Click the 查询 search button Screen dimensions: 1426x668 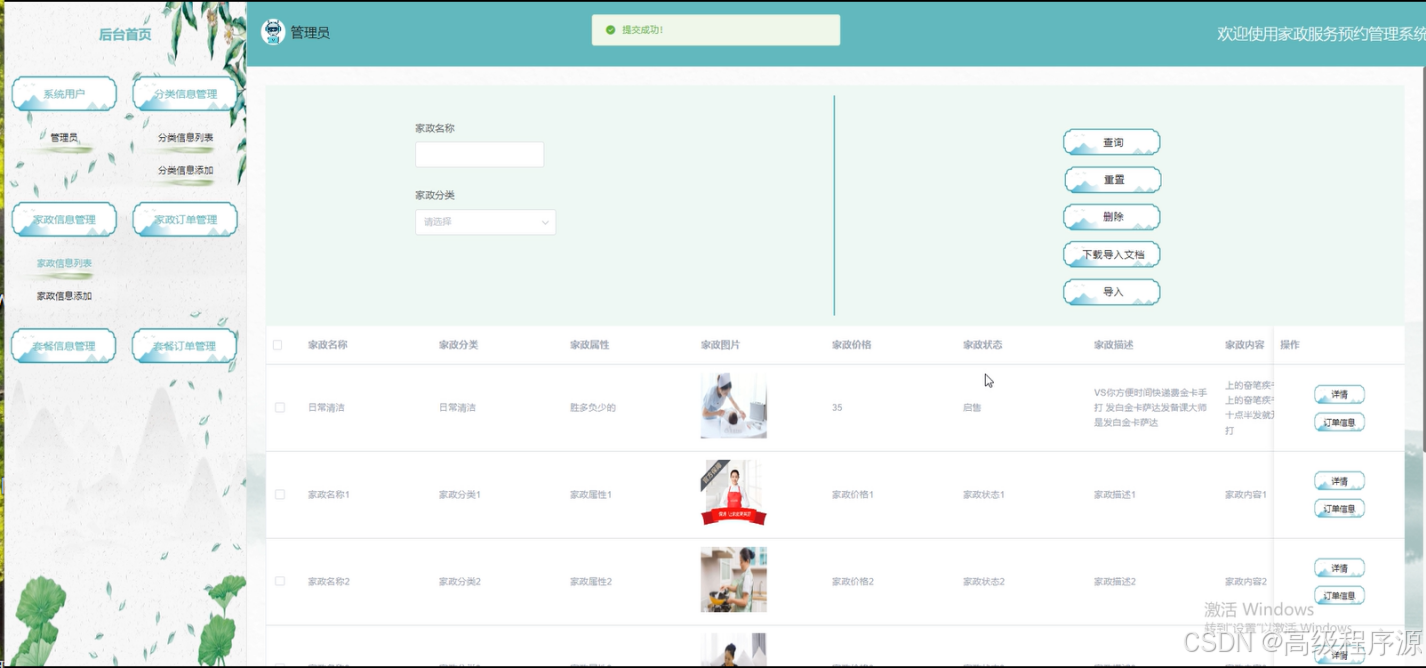tap(1112, 143)
